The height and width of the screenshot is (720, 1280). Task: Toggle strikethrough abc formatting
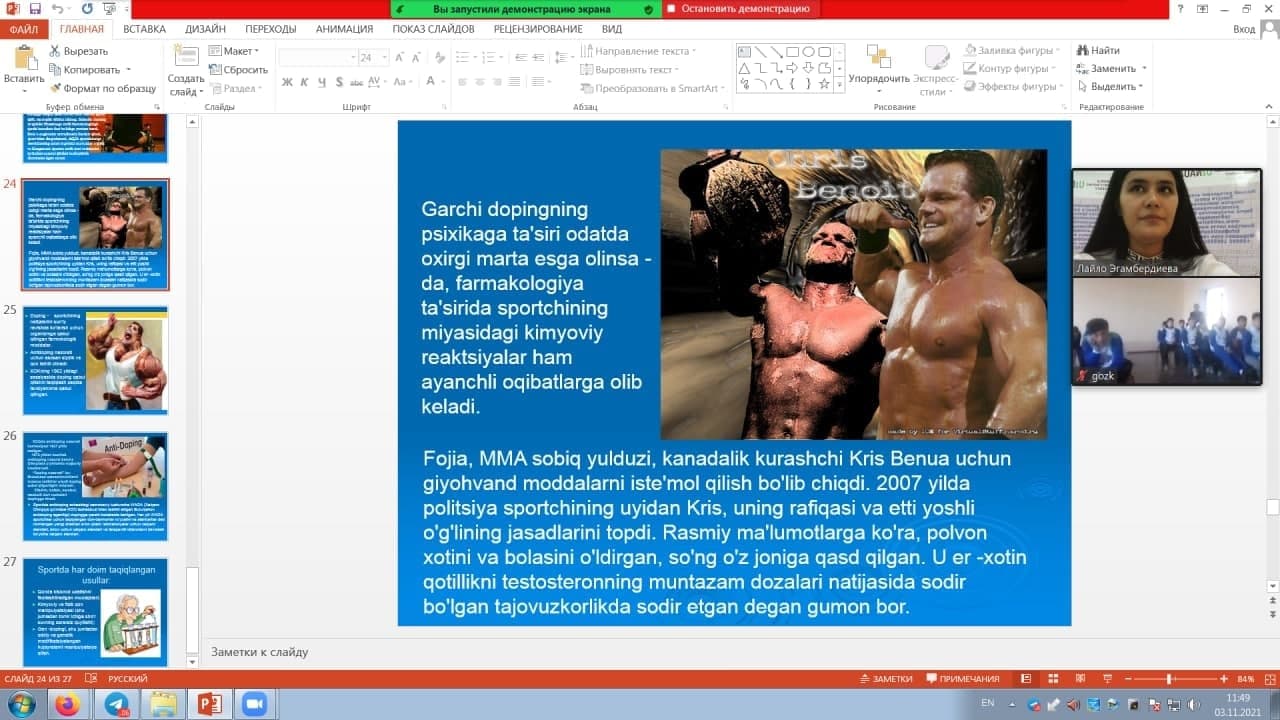point(357,82)
